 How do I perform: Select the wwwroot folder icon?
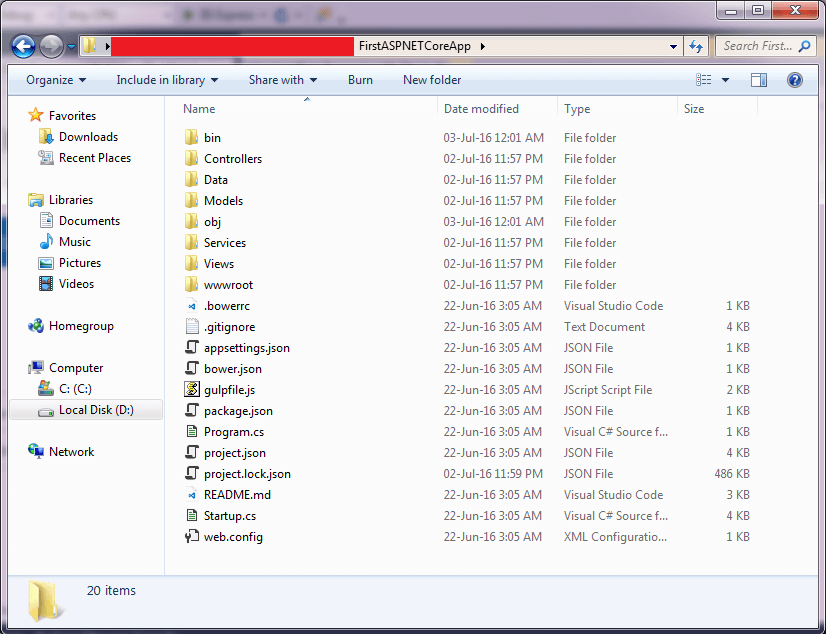(191, 284)
